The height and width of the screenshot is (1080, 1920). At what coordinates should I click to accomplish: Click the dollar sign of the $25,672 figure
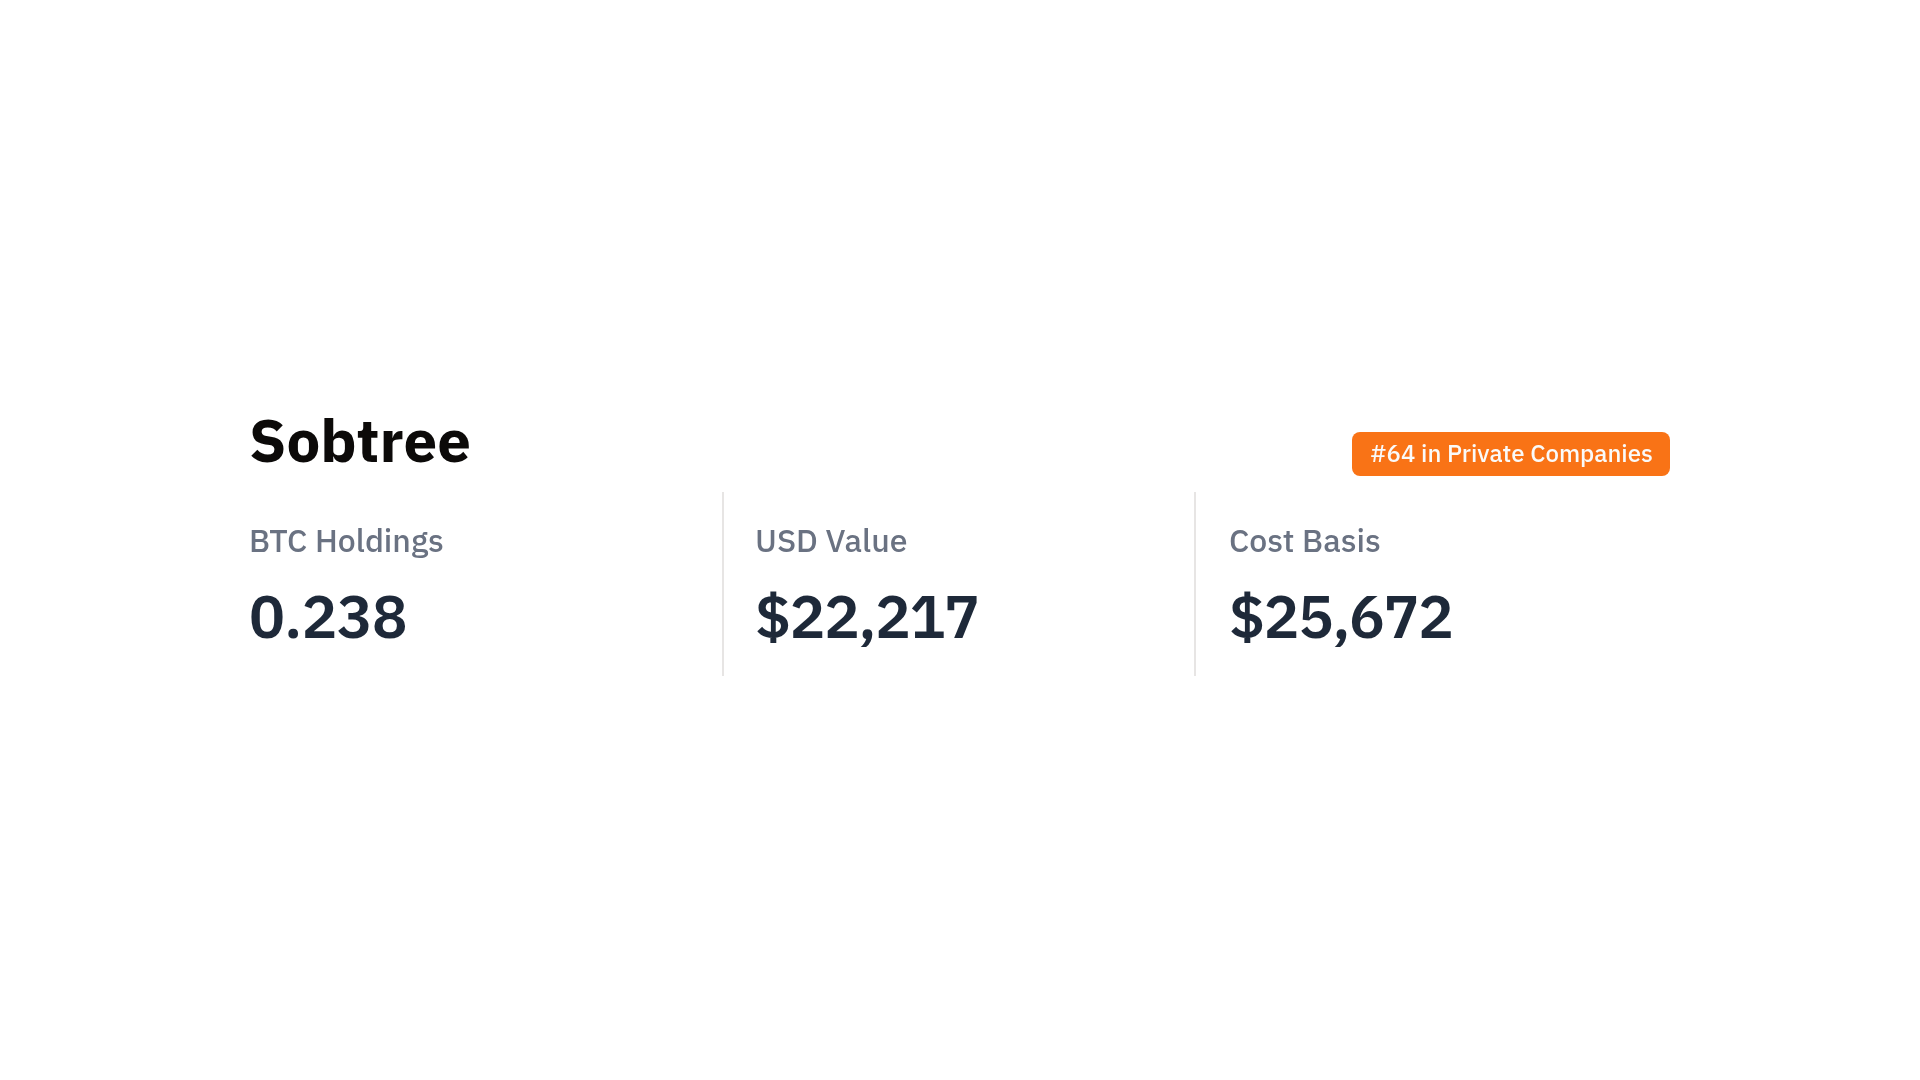[x=1246, y=617]
